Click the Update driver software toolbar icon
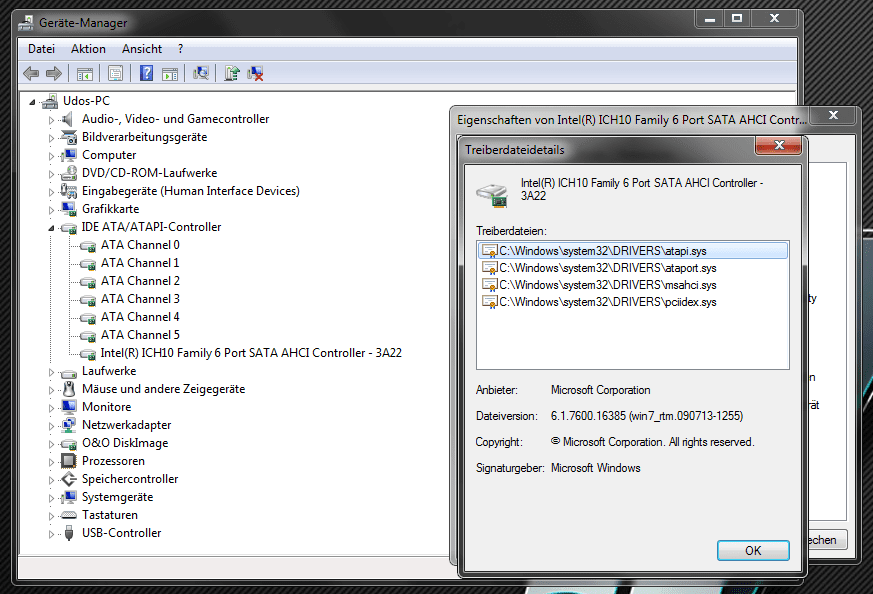 point(232,73)
